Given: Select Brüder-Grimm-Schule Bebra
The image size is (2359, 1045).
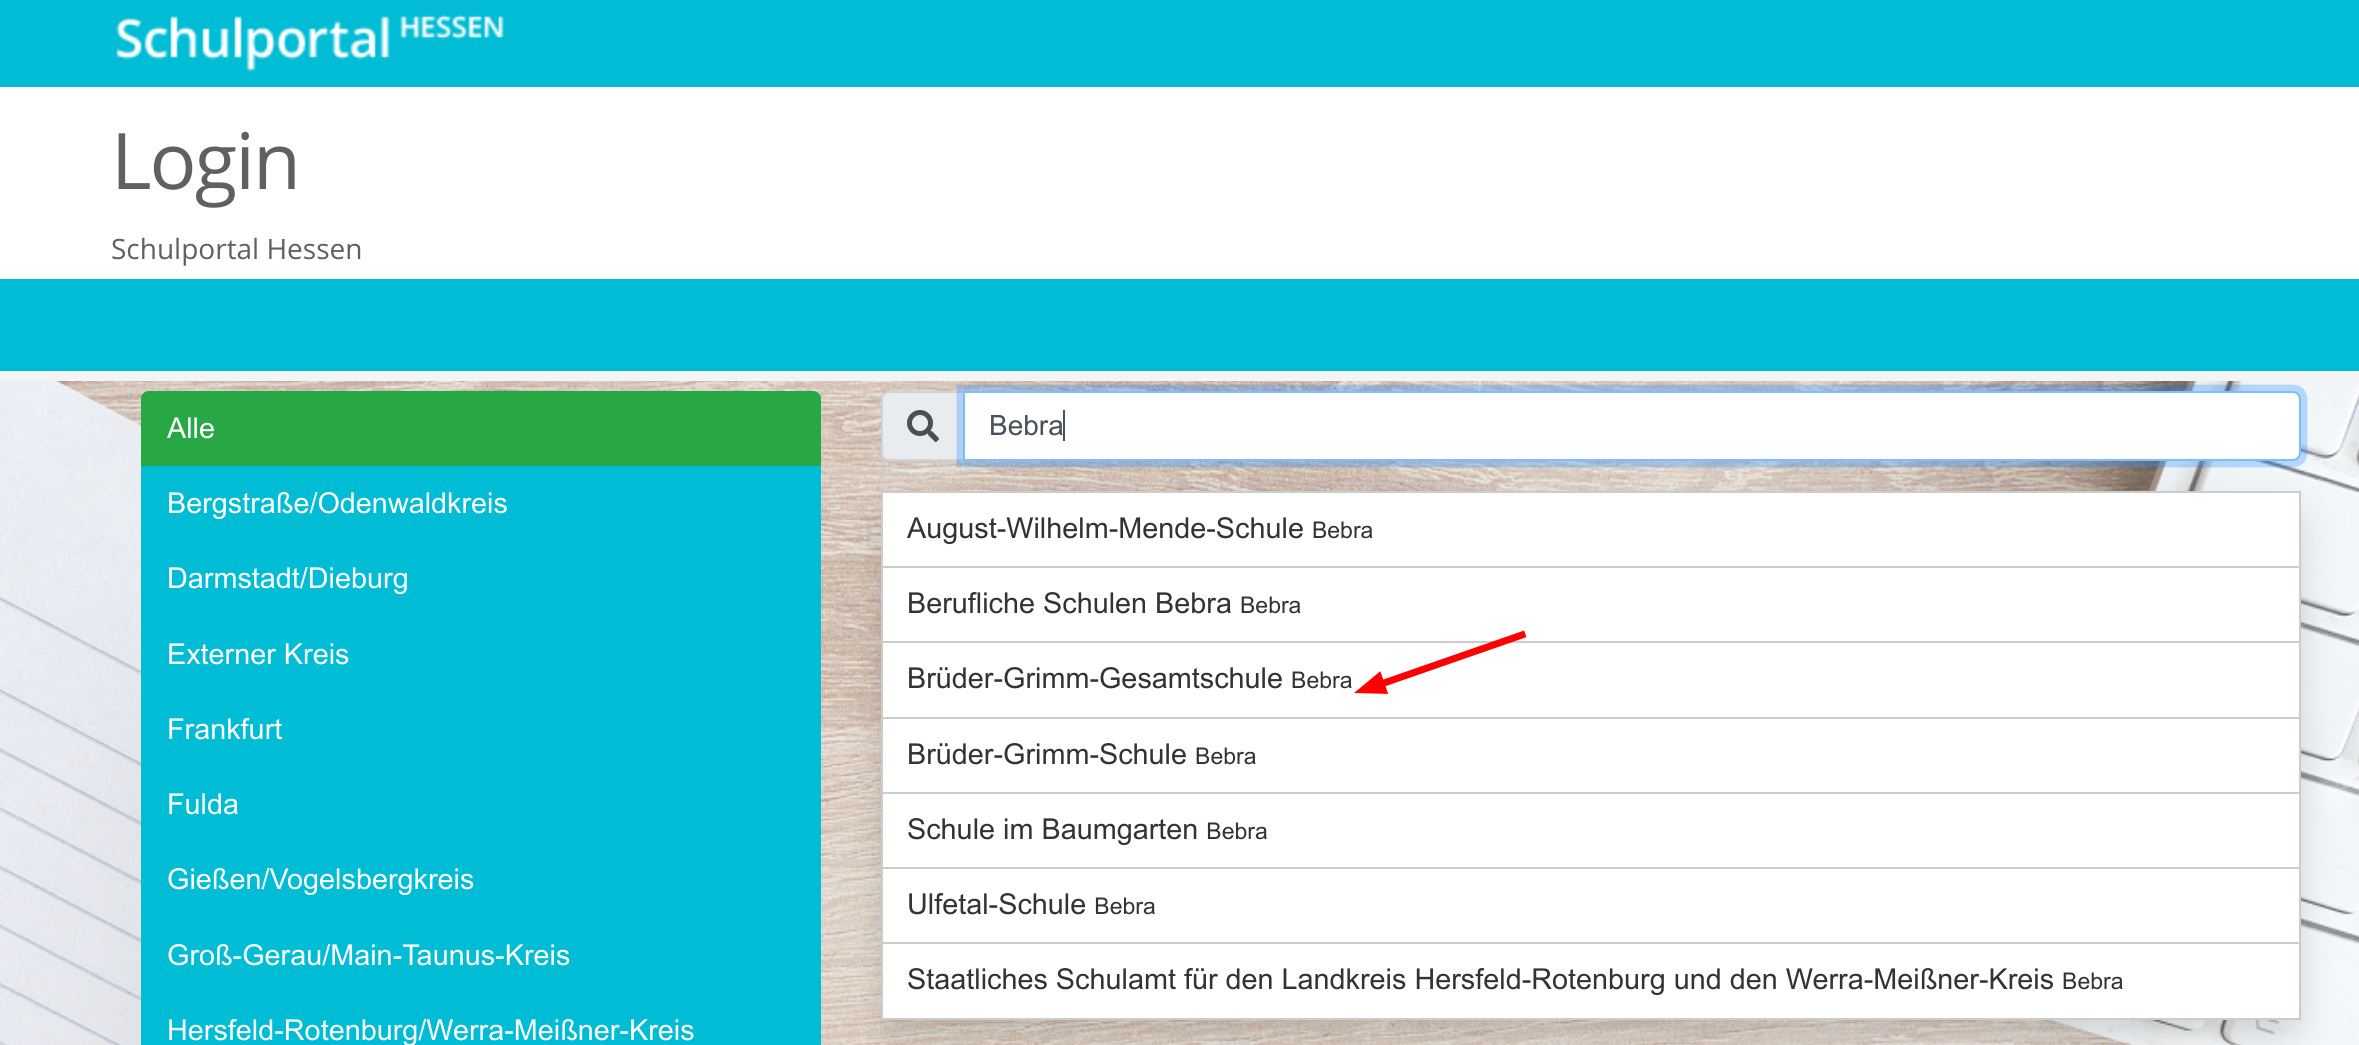Looking at the screenshot, I should coord(1591,755).
